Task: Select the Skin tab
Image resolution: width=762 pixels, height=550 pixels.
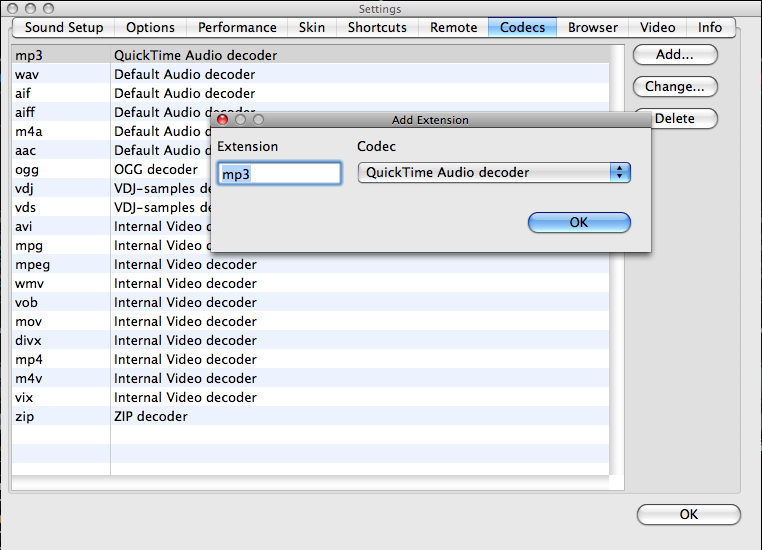Action: click(x=312, y=27)
